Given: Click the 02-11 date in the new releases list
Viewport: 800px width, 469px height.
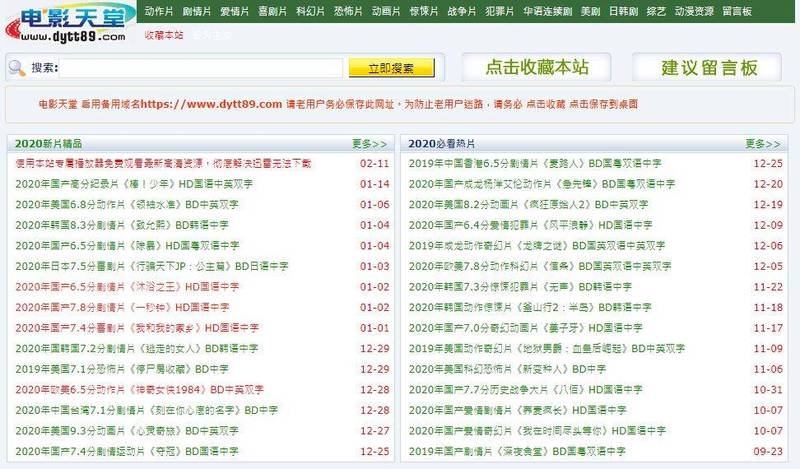Looking at the screenshot, I should click(x=374, y=163).
